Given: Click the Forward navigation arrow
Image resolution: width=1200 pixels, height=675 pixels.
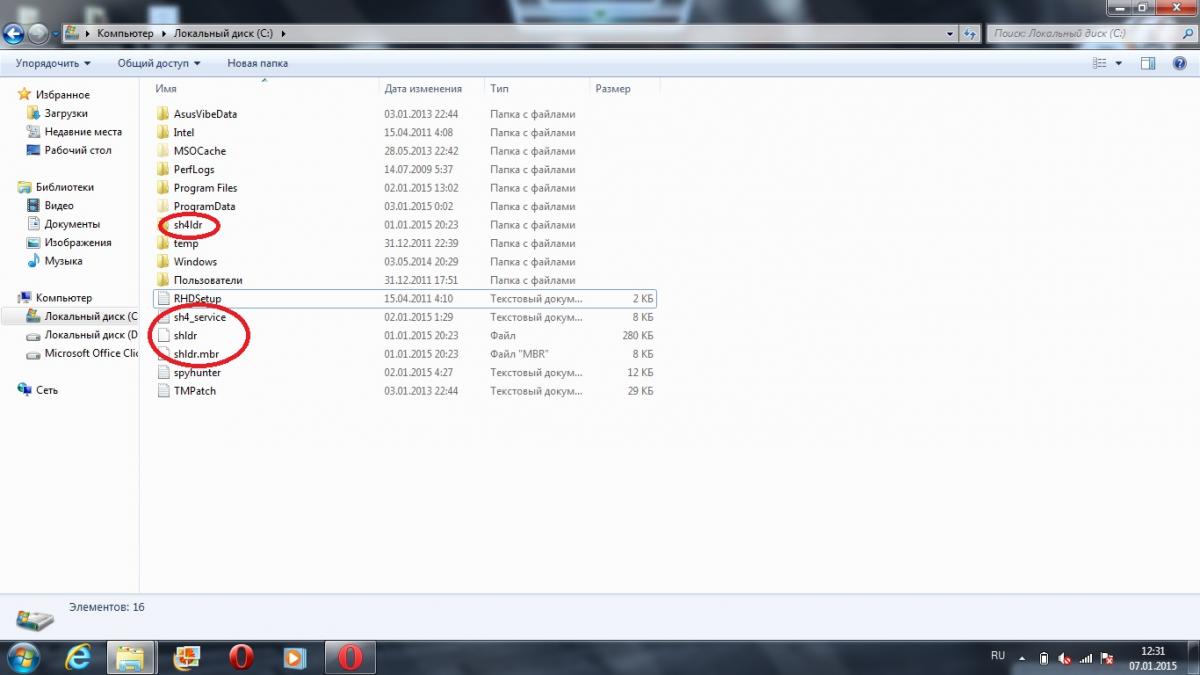Looking at the screenshot, I should (39, 33).
